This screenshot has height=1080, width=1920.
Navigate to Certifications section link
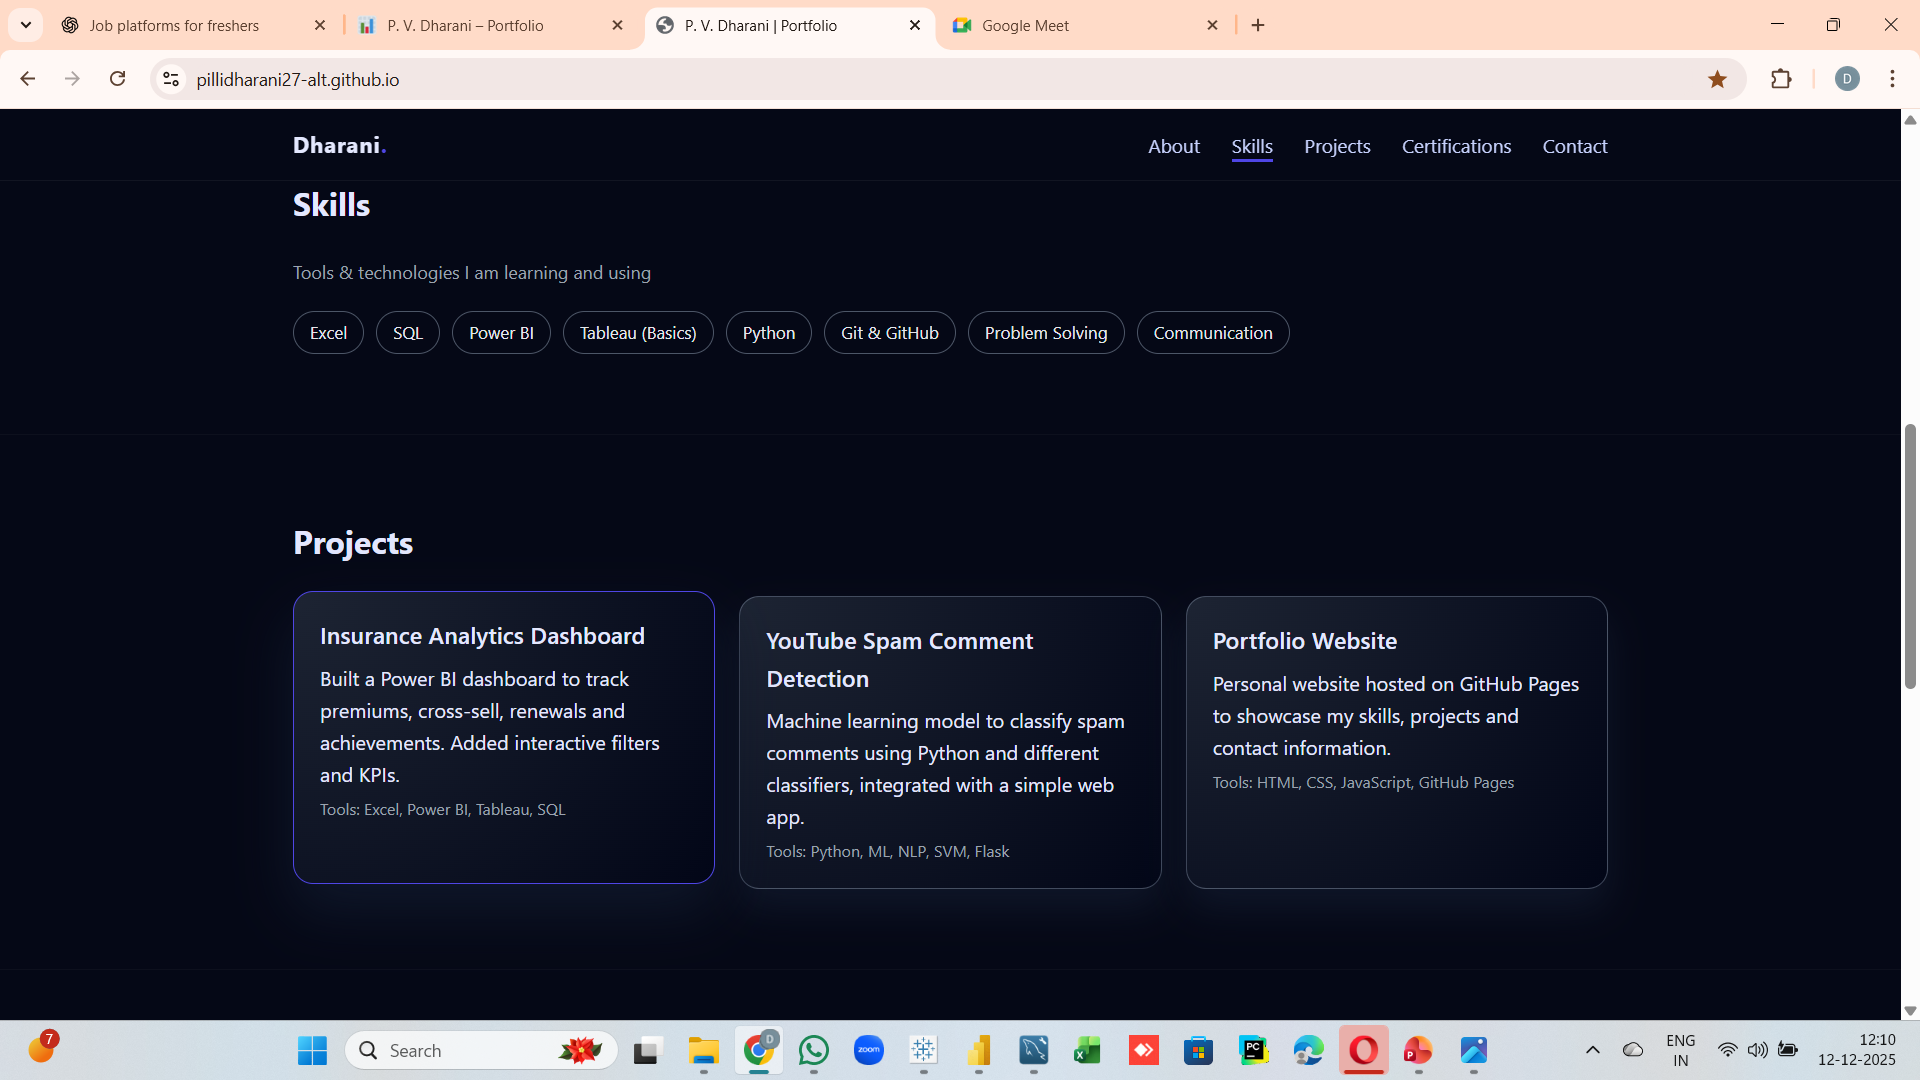(x=1456, y=146)
